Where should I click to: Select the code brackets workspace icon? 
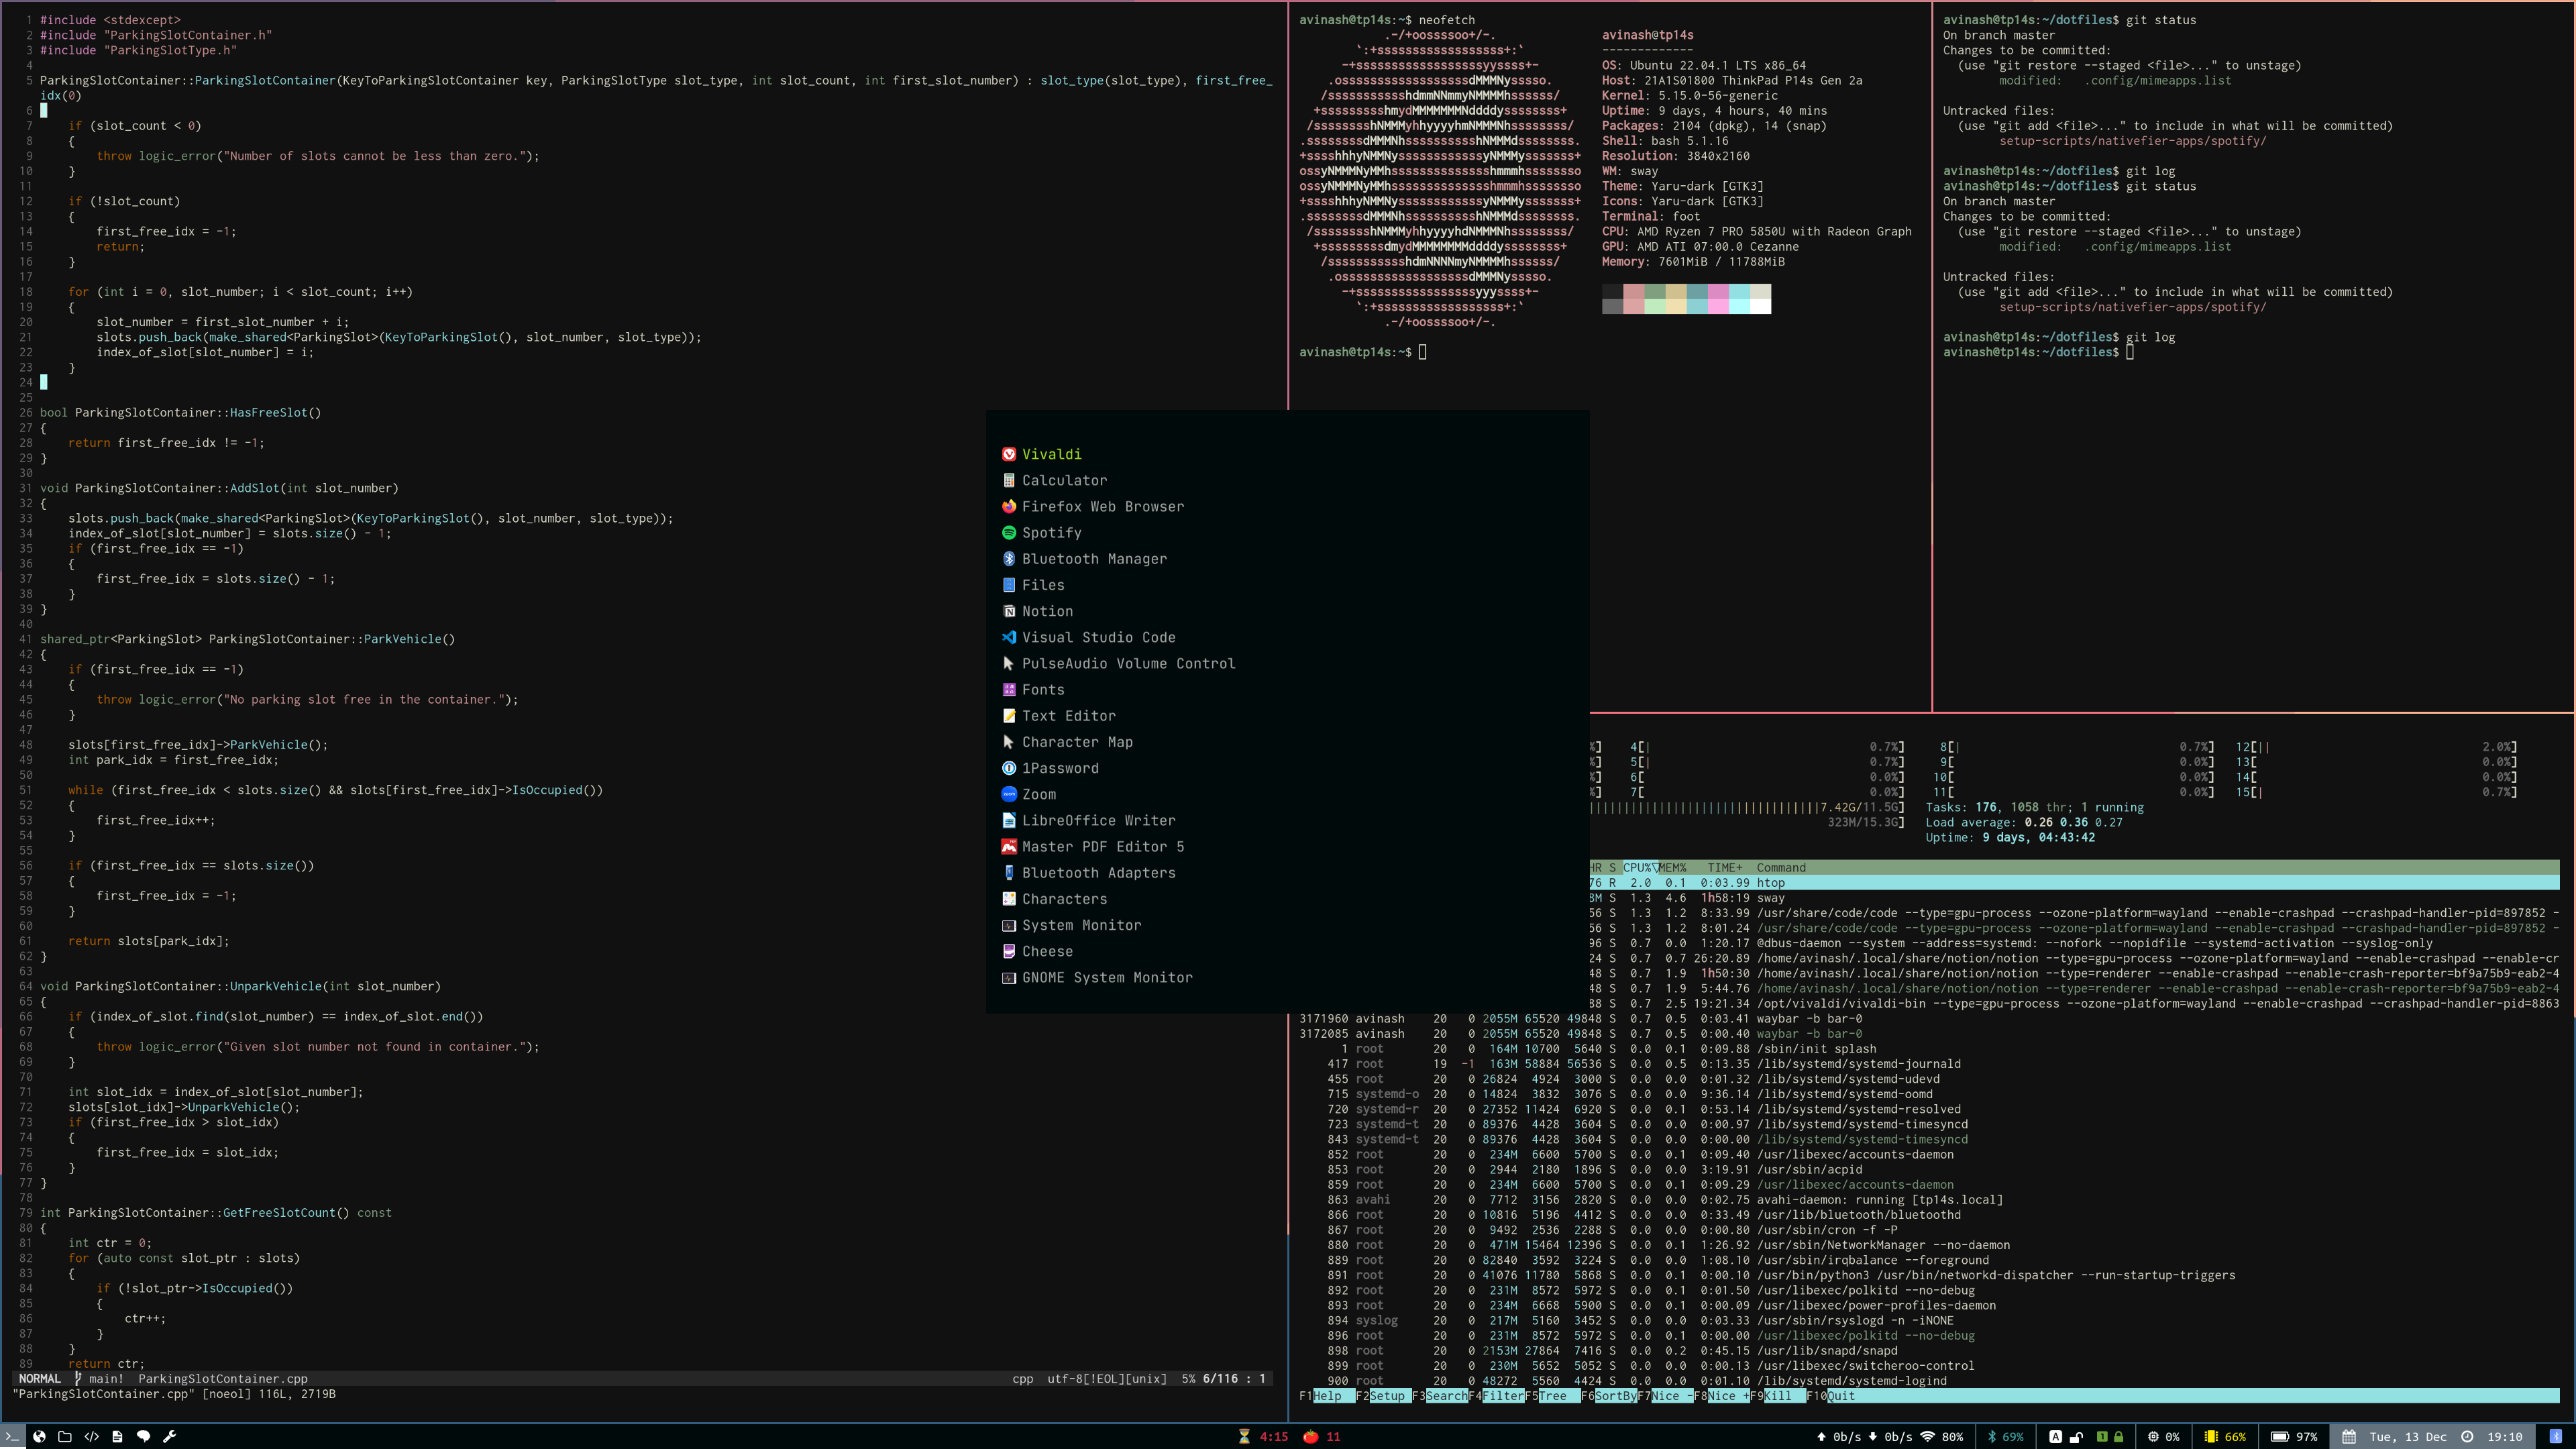(91, 1436)
